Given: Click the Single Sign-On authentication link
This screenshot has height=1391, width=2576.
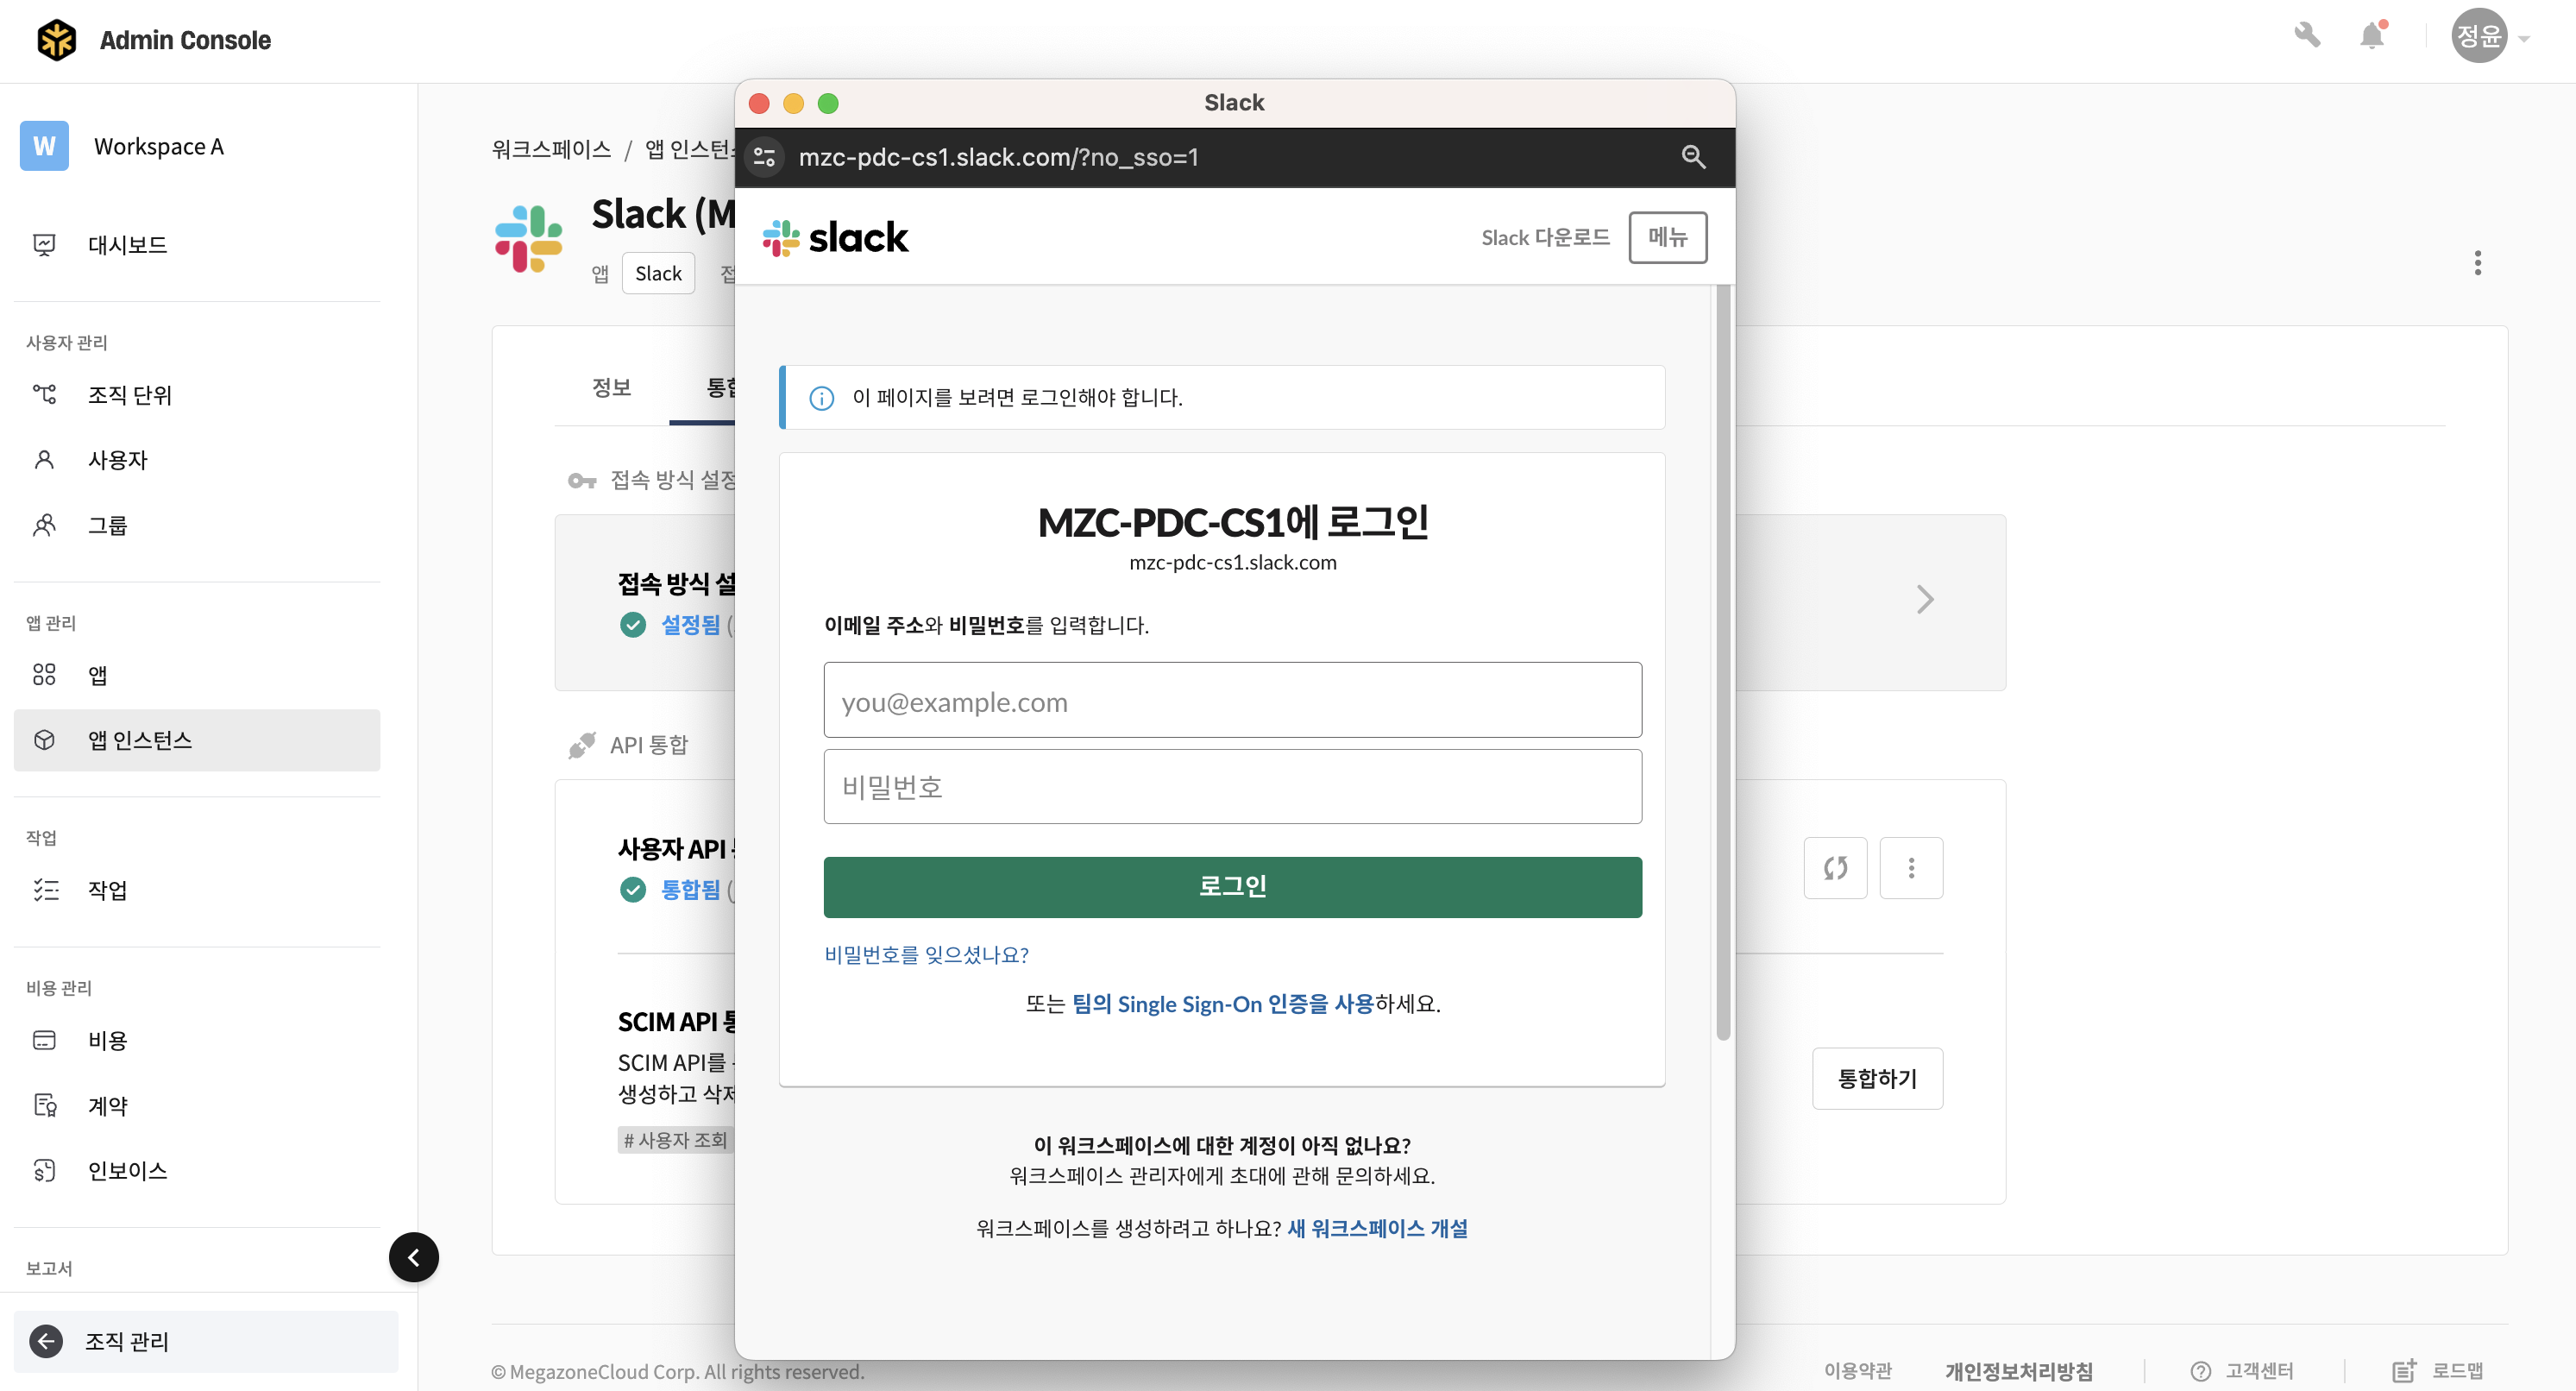Looking at the screenshot, I should click(x=1222, y=1003).
